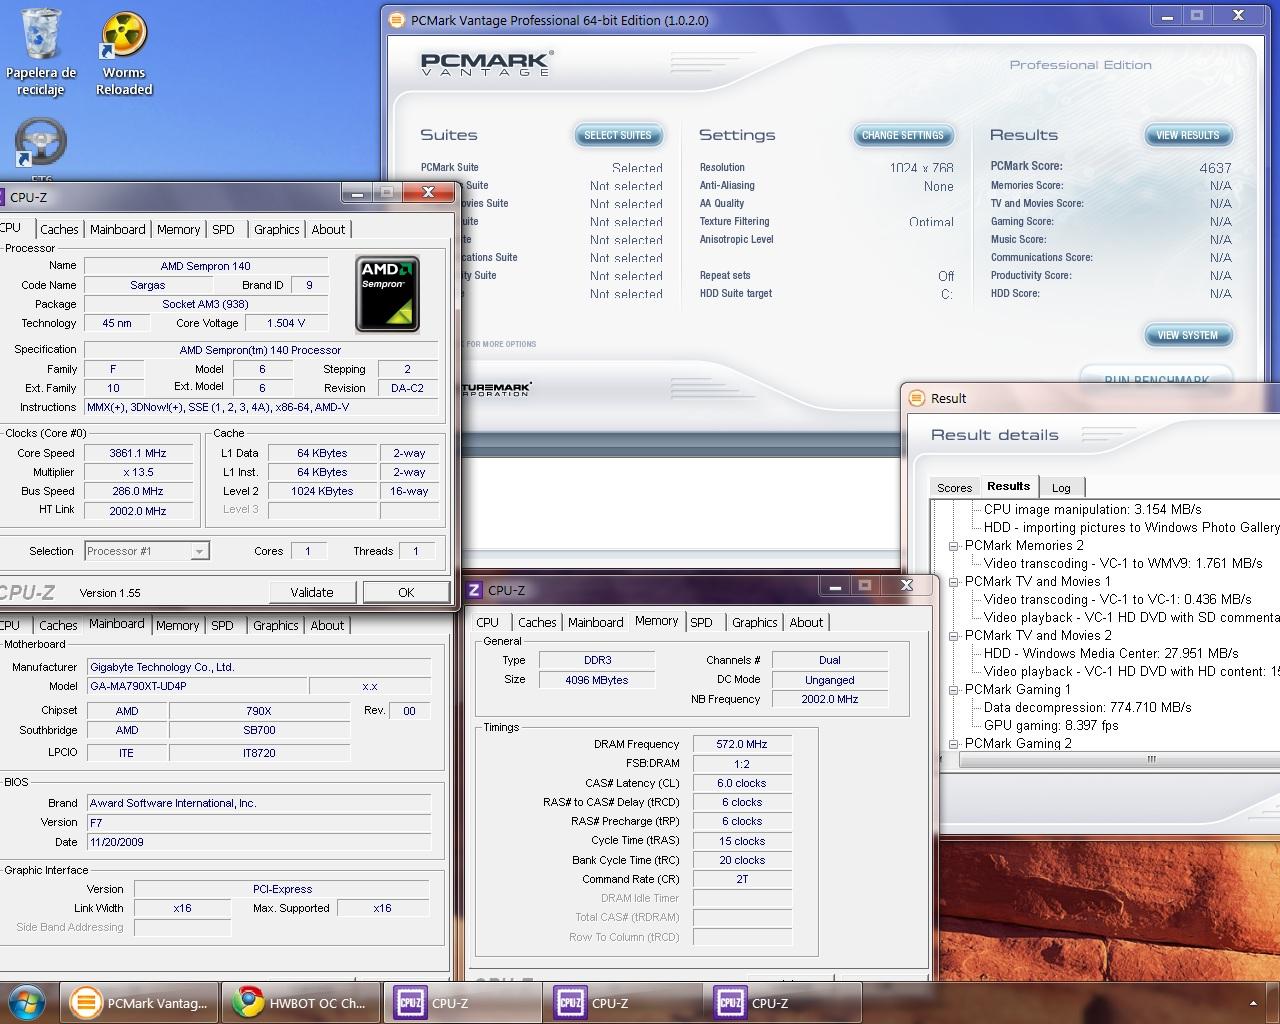Image resolution: width=1280 pixels, height=1024 pixels.
Task: Open View Results in PCMark Vantage
Action: click(x=1187, y=135)
